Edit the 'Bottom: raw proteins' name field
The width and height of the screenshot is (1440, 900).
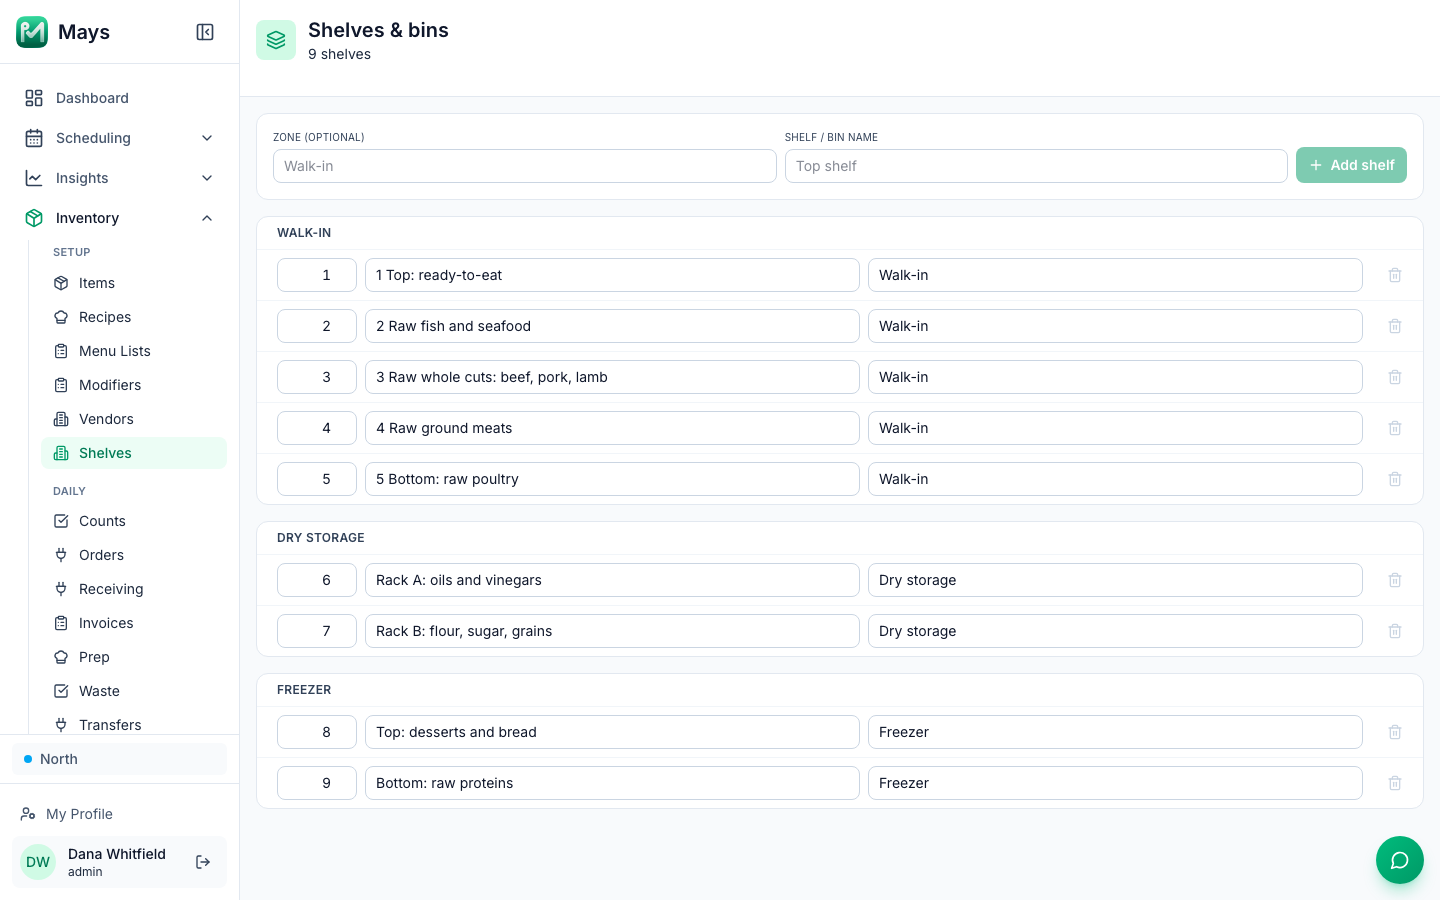point(612,783)
